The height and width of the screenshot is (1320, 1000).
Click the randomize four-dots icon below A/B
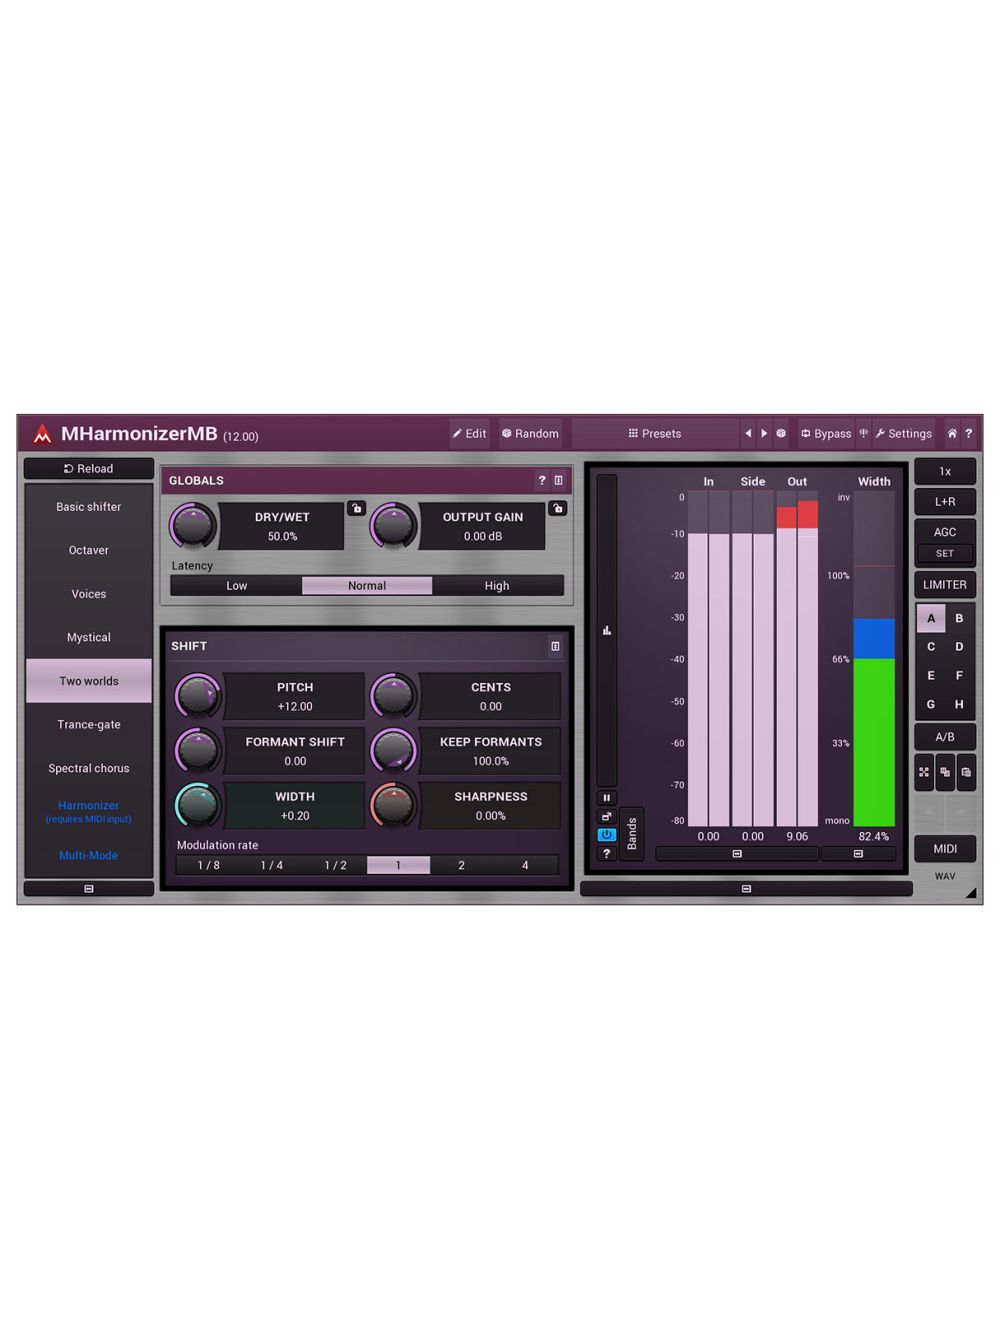pyautogui.click(x=924, y=772)
